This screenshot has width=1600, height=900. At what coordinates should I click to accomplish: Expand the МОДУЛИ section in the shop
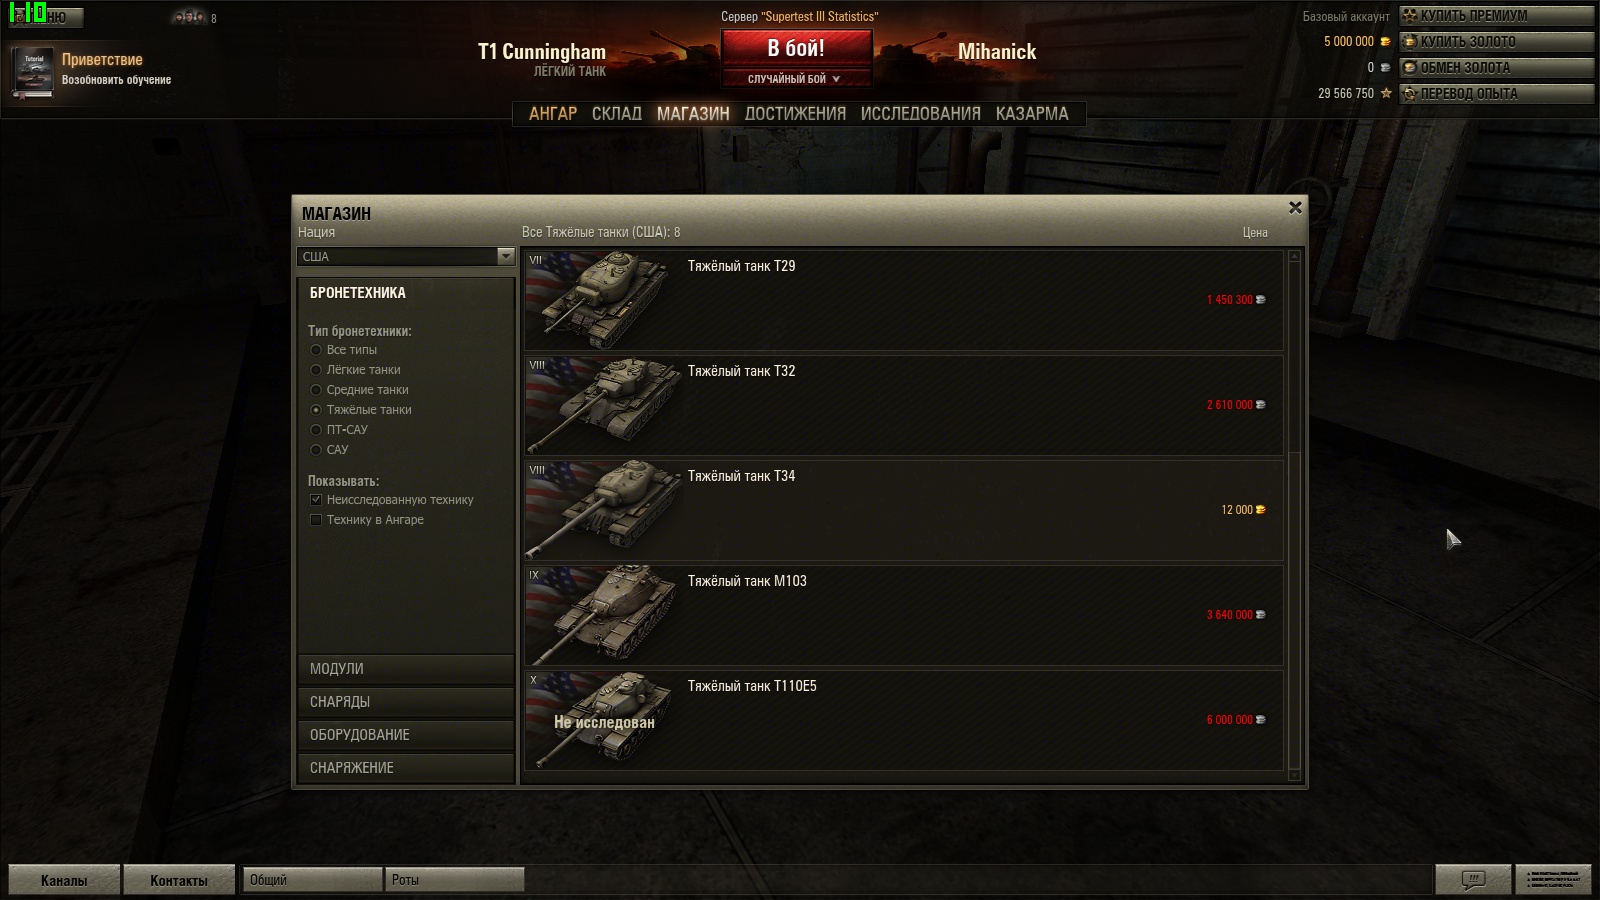(x=405, y=669)
